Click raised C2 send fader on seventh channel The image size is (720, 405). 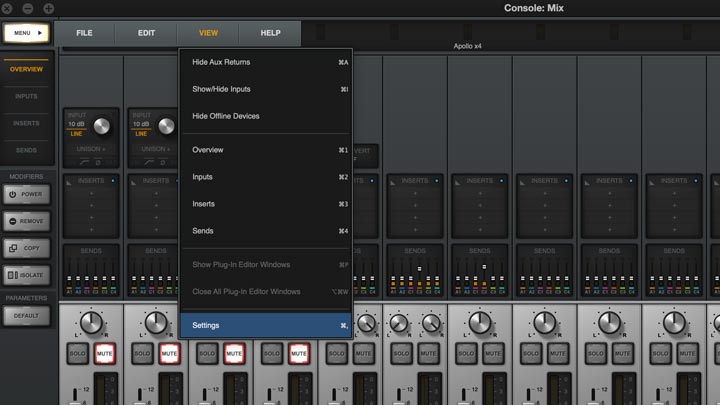484,267
